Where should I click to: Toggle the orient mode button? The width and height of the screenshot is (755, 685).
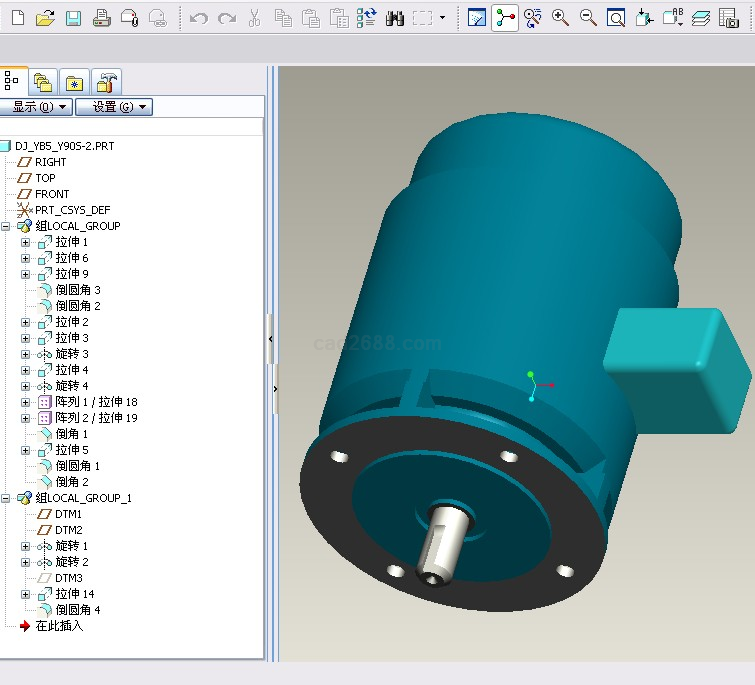coord(532,18)
